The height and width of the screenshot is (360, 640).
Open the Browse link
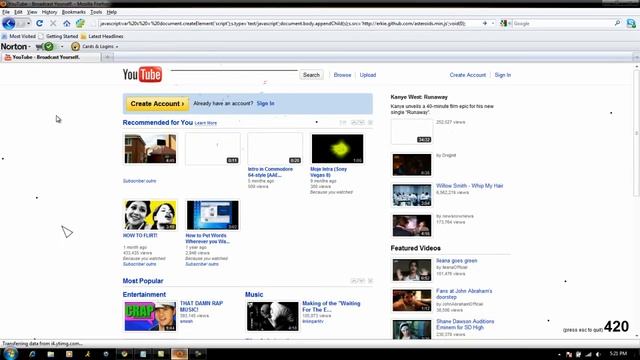342,75
